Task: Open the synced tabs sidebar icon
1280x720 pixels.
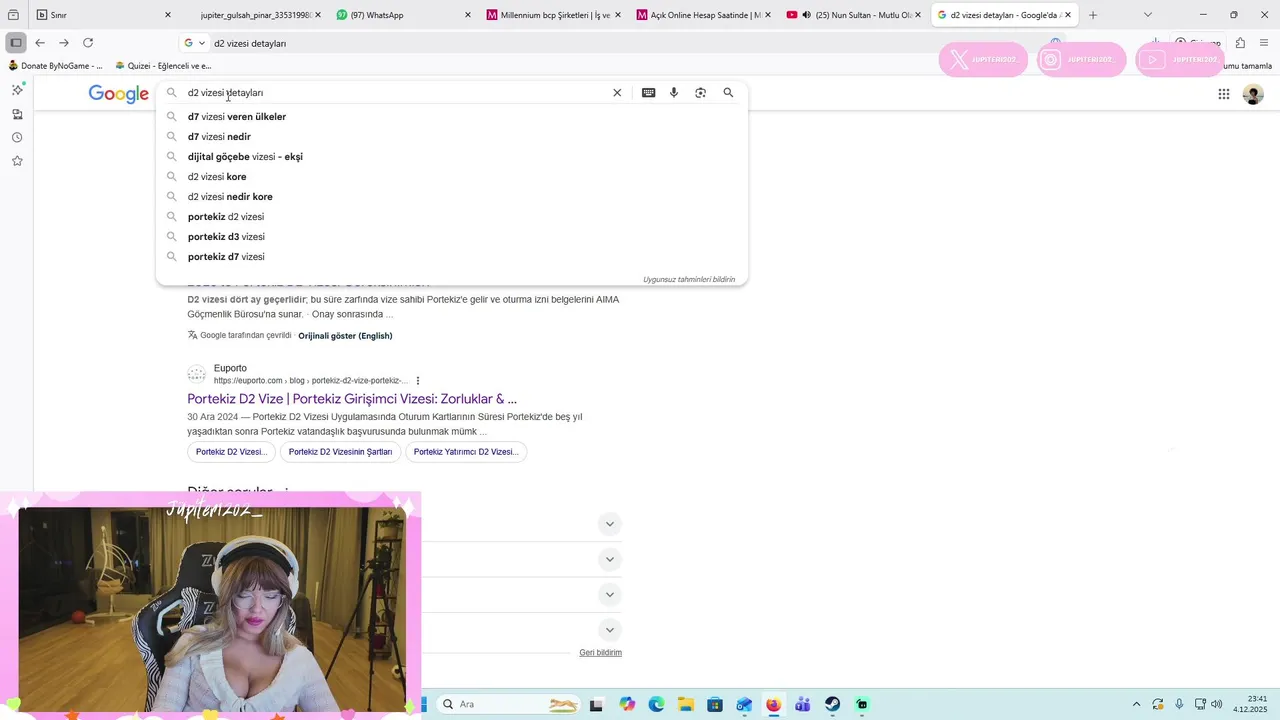Action: click(x=17, y=114)
